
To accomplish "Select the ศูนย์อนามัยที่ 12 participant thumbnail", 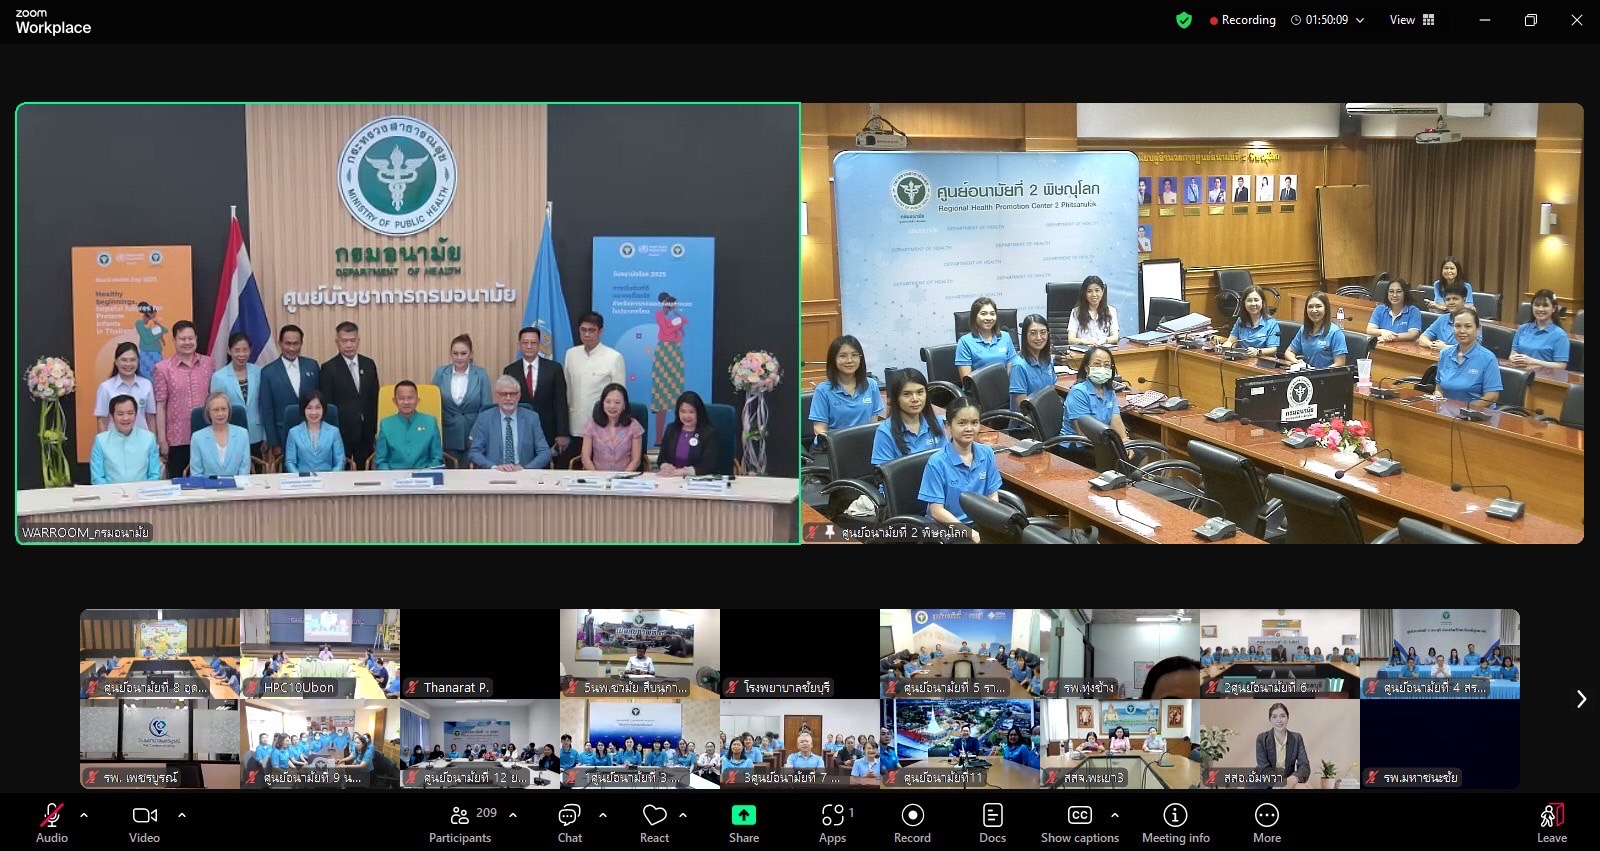I will [x=480, y=744].
